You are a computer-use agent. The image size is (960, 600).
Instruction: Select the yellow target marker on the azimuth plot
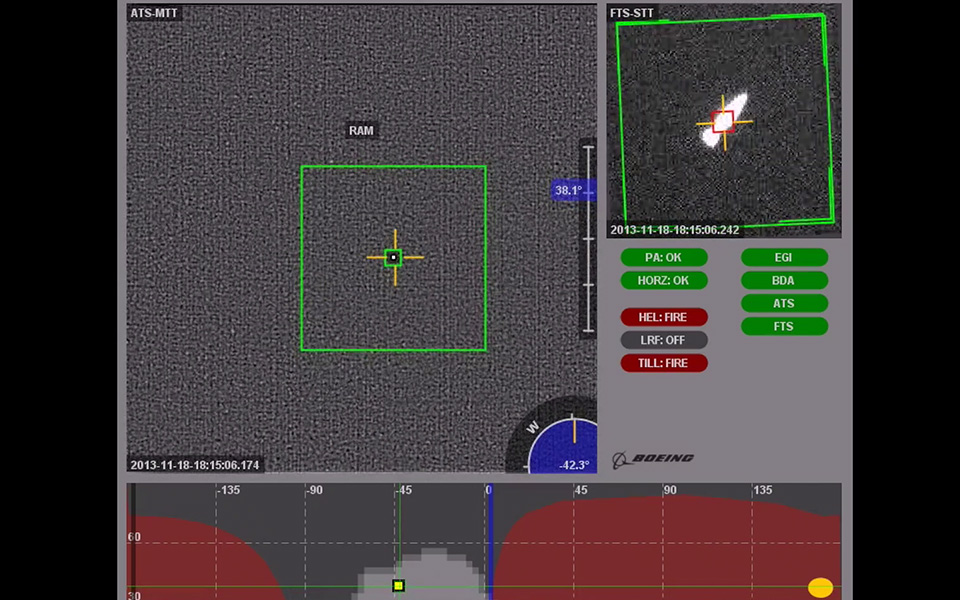[398, 585]
